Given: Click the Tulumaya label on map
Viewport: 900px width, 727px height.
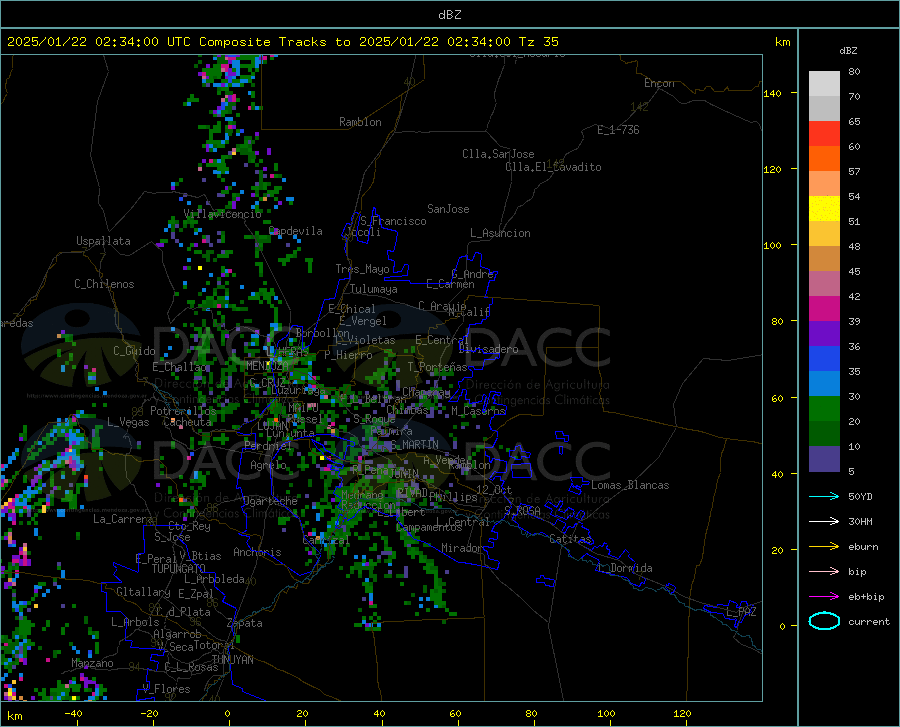Looking at the screenshot, I should pos(374,289).
